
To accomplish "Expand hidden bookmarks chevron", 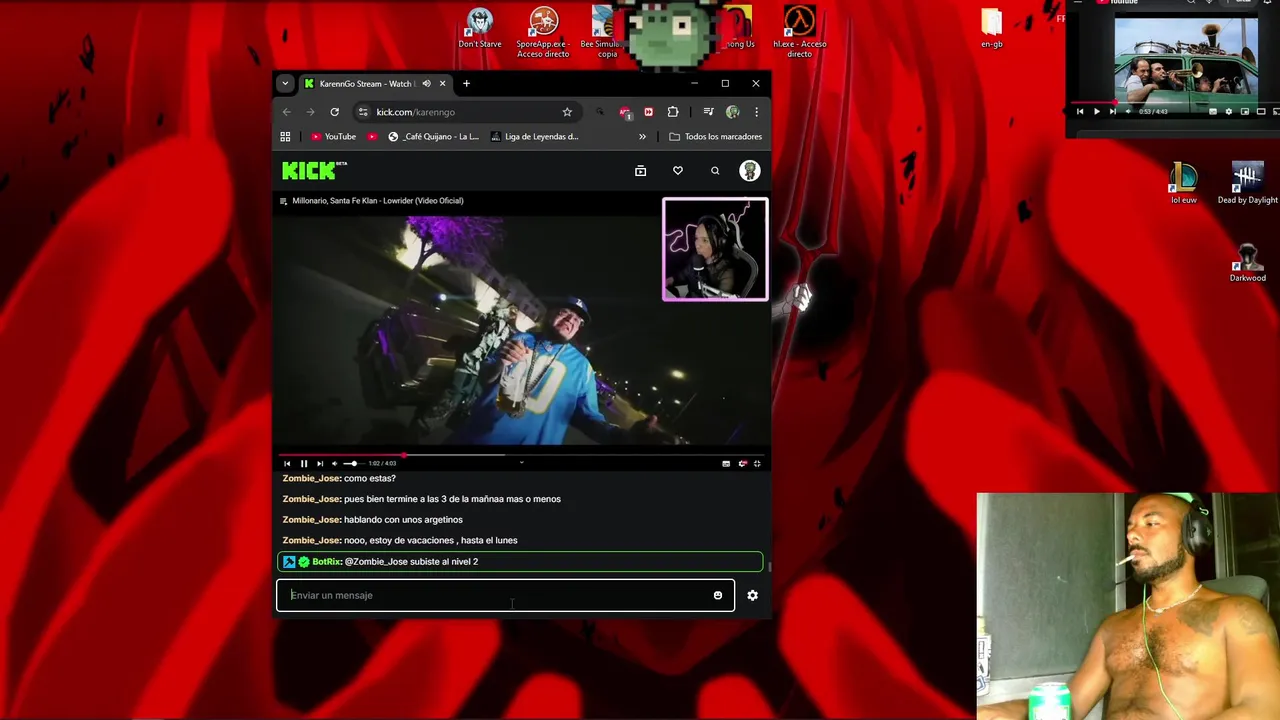I will [642, 137].
